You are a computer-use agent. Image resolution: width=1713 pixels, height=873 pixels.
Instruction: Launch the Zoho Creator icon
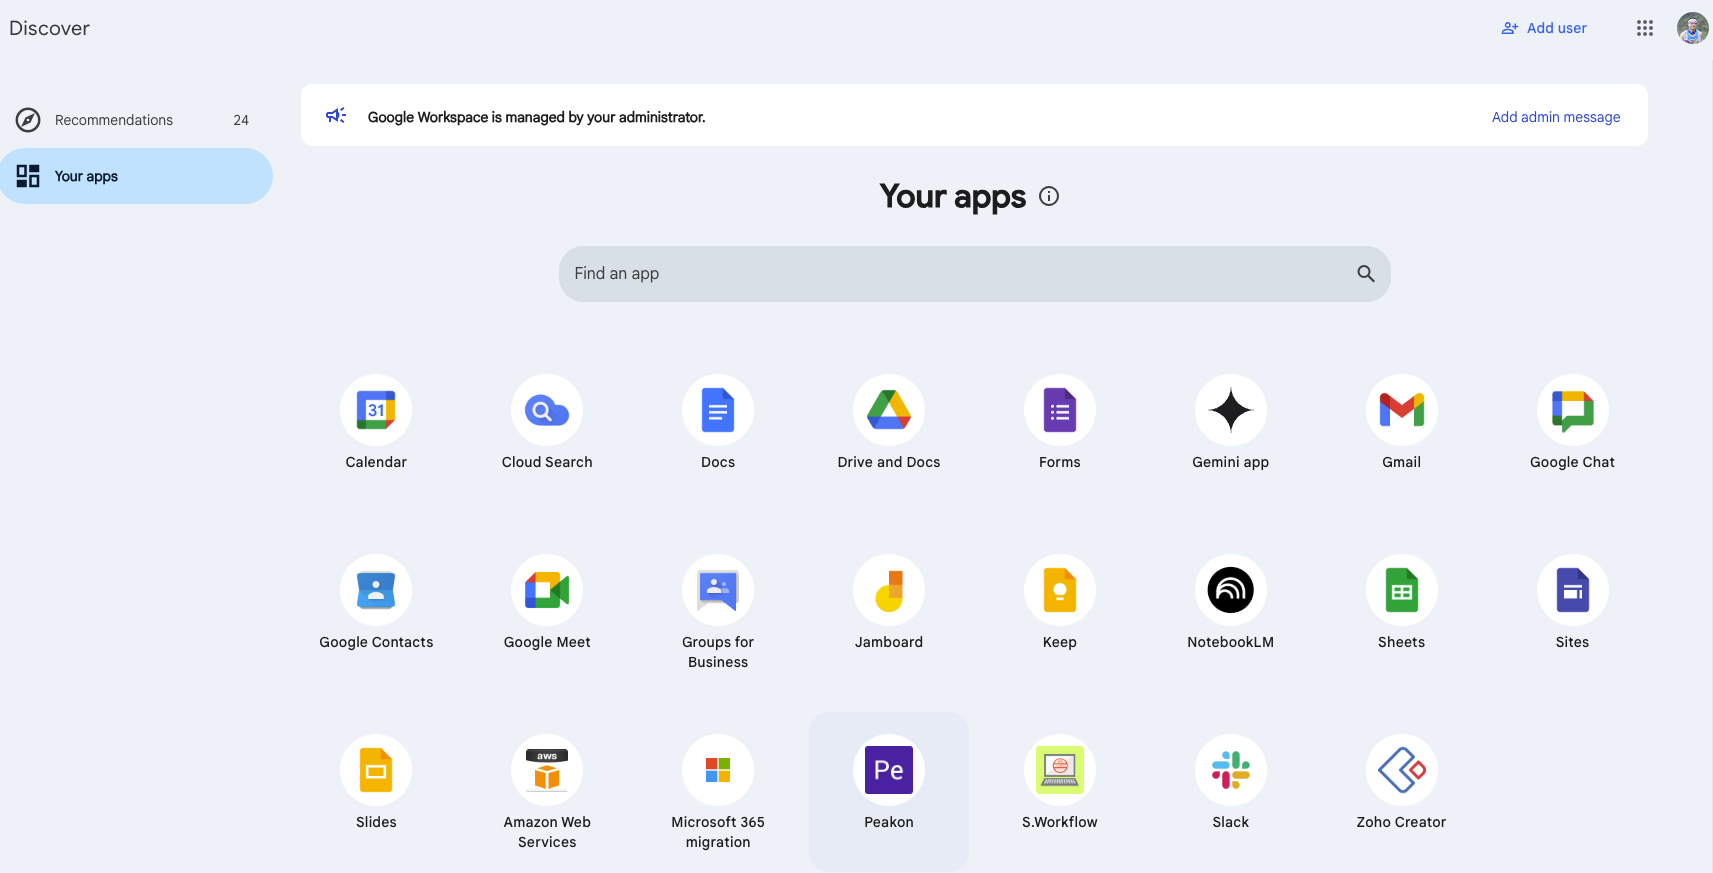[x=1402, y=770]
